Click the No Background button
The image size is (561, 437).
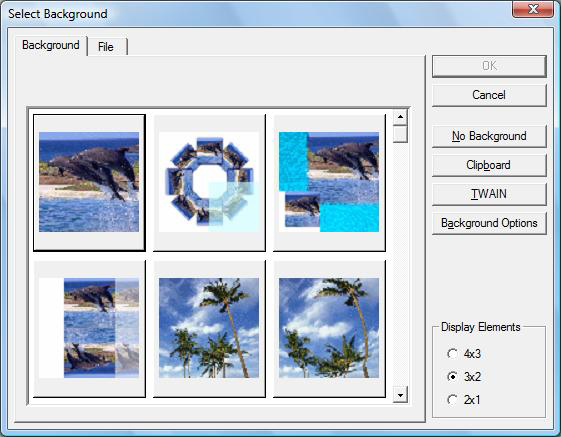[489, 136]
